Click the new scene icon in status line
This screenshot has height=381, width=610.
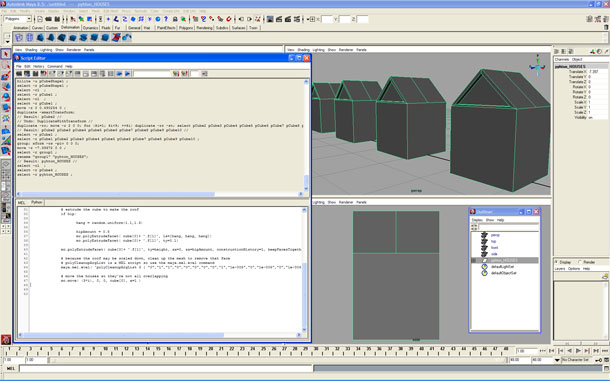[40, 19]
